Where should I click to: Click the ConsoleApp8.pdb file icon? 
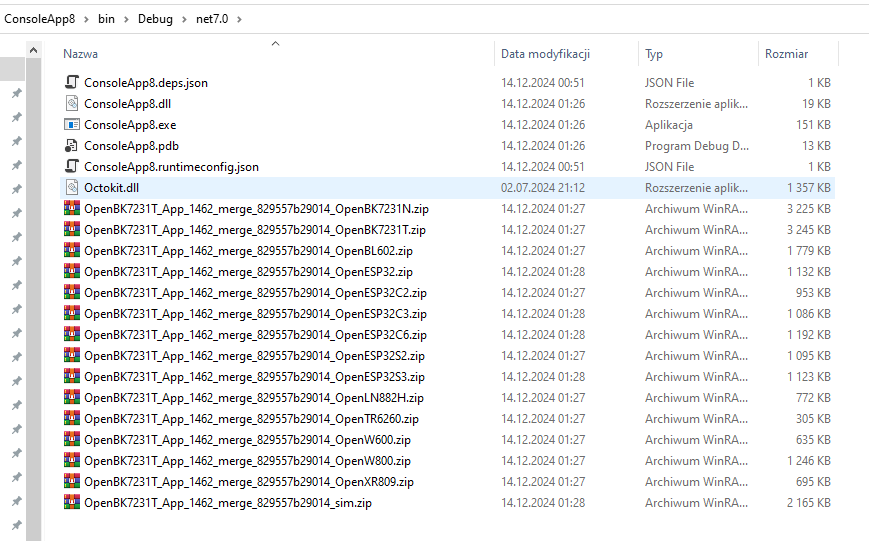[72, 146]
